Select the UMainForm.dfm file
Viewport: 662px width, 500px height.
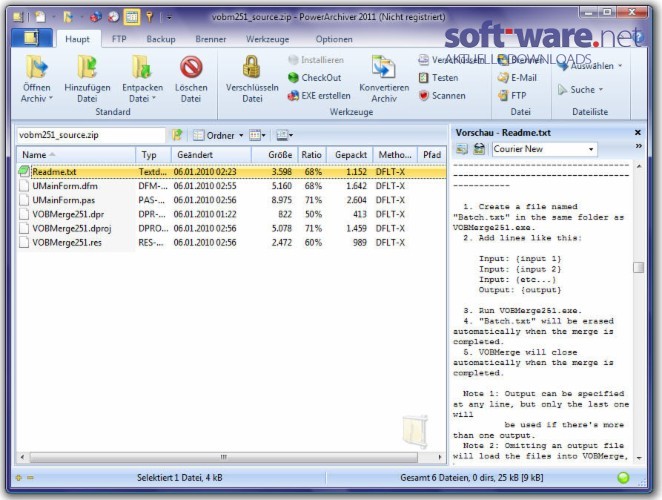[65, 186]
